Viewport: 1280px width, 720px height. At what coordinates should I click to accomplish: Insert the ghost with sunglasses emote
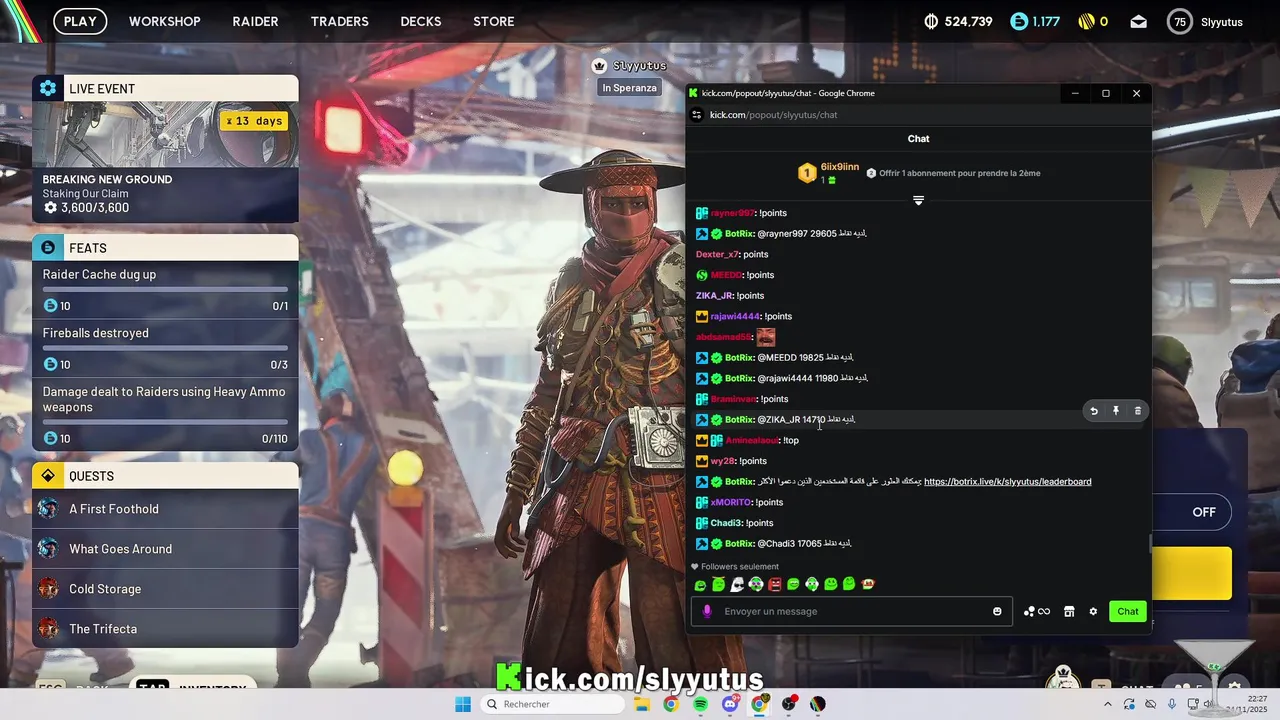click(737, 584)
